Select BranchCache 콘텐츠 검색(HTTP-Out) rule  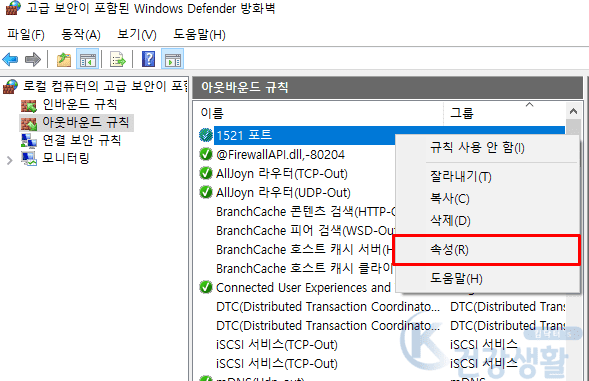point(306,212)
